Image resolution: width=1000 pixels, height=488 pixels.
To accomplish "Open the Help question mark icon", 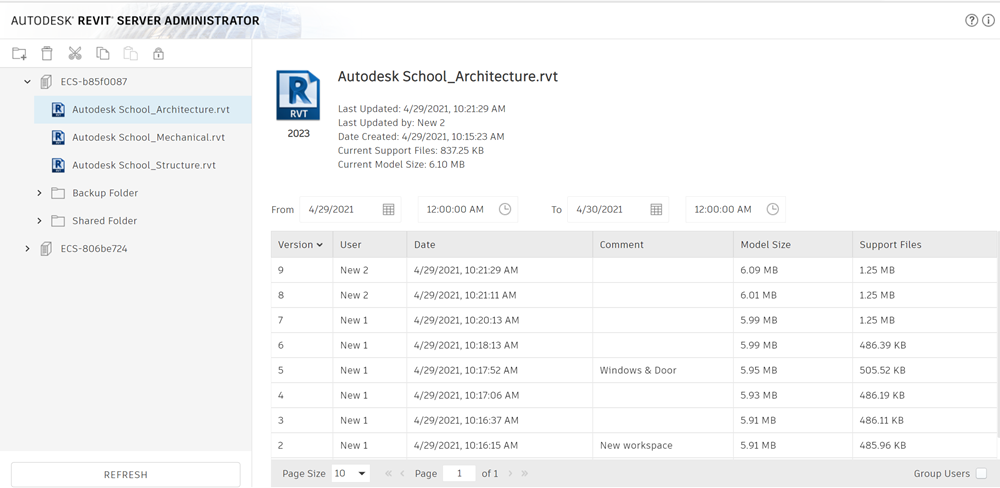I will [971, 20].
